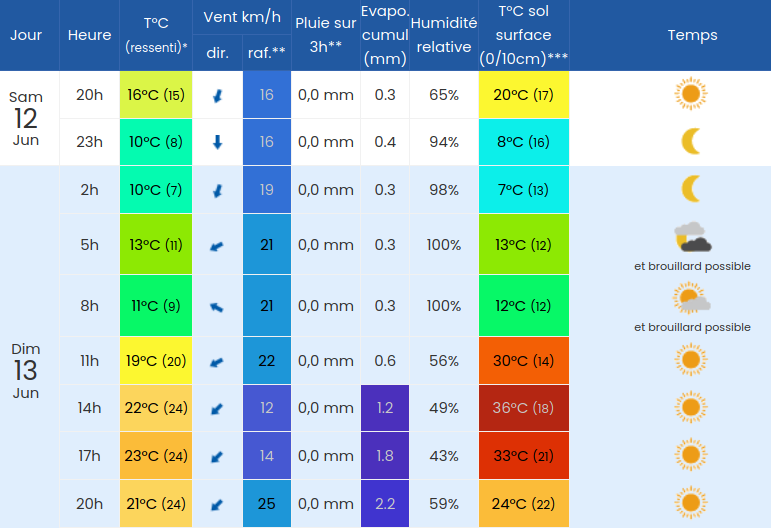Click the purple 2.2 evaporation cell
Viewport: 771px width, 528px height.
(x=385, y=503)
